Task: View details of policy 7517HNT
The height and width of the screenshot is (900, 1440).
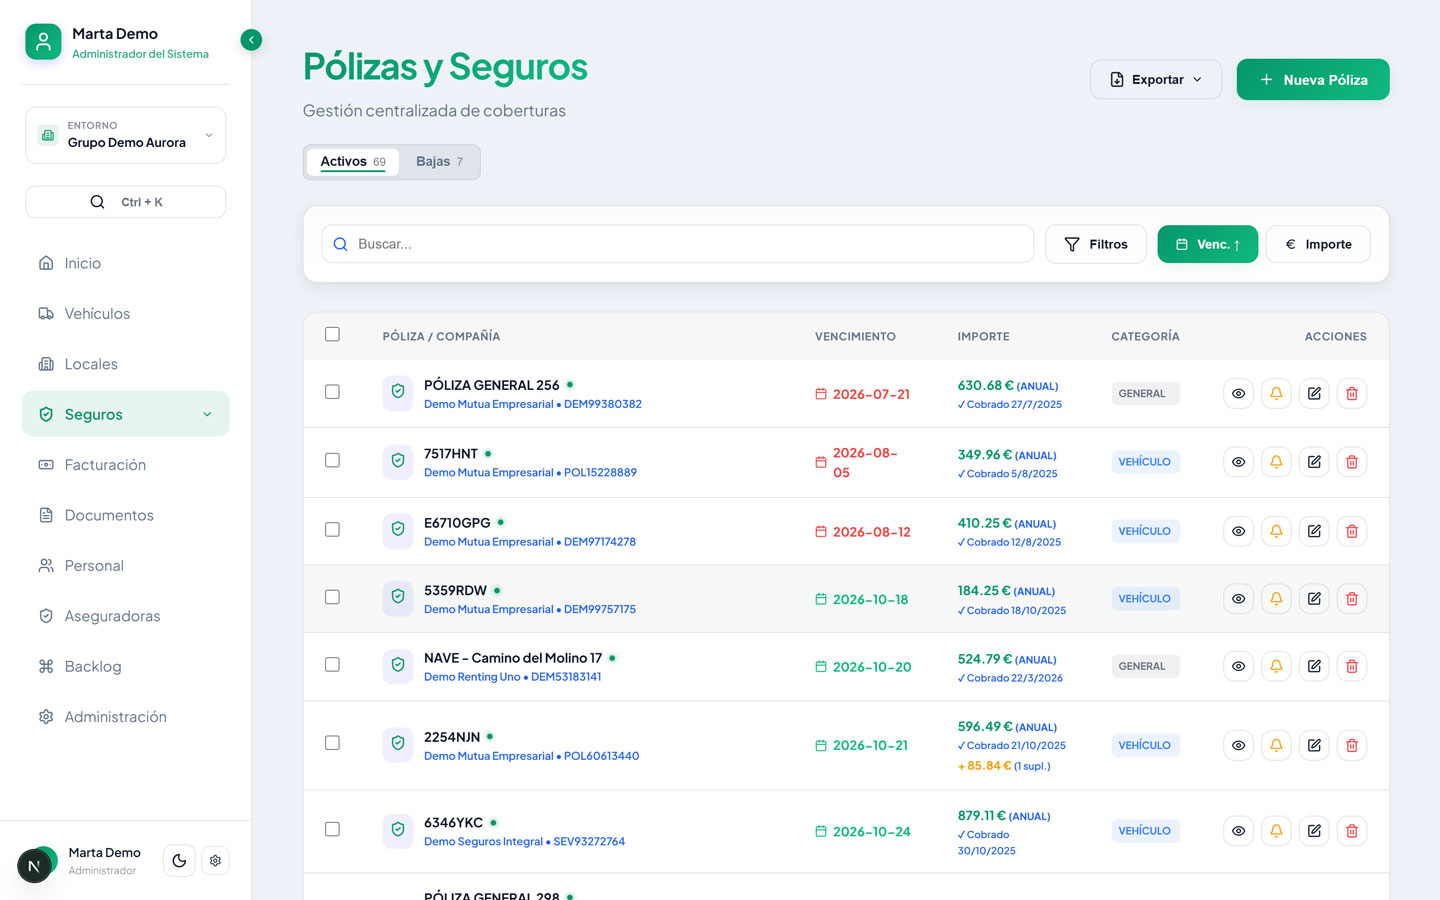Action: click(x=1238, y=462)
